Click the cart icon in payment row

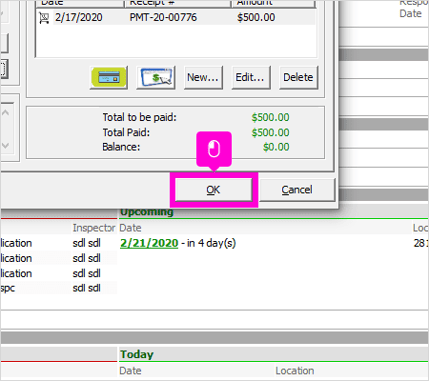[x=44, y=18]
